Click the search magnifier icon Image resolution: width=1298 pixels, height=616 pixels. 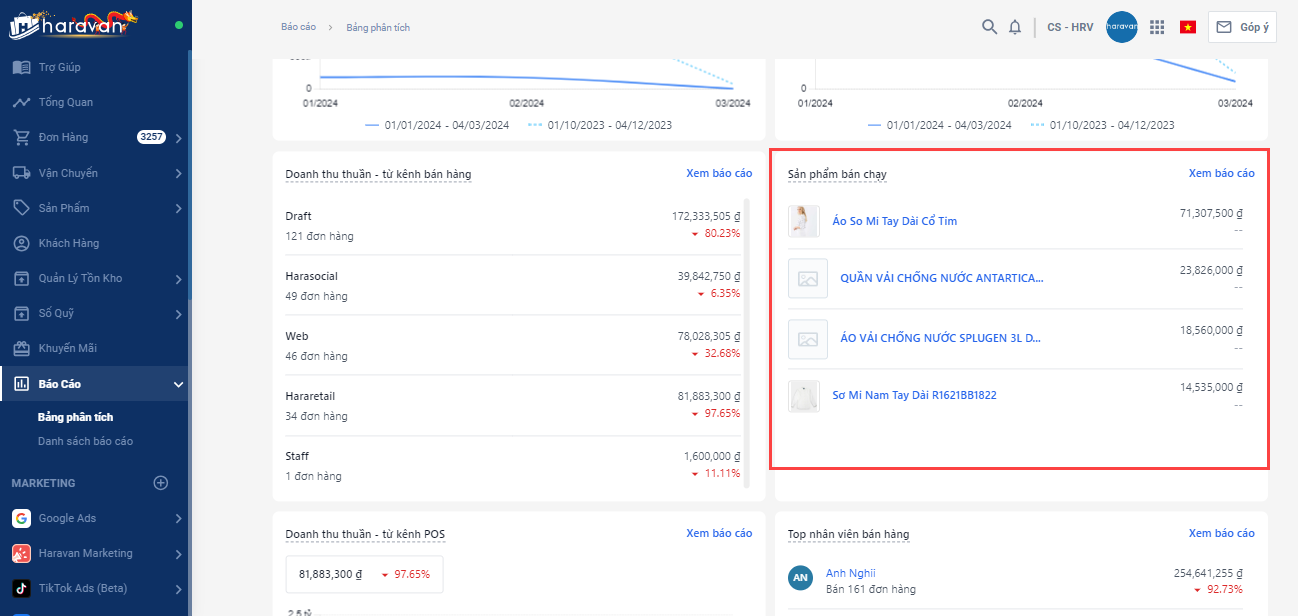[x=989, y=27]
